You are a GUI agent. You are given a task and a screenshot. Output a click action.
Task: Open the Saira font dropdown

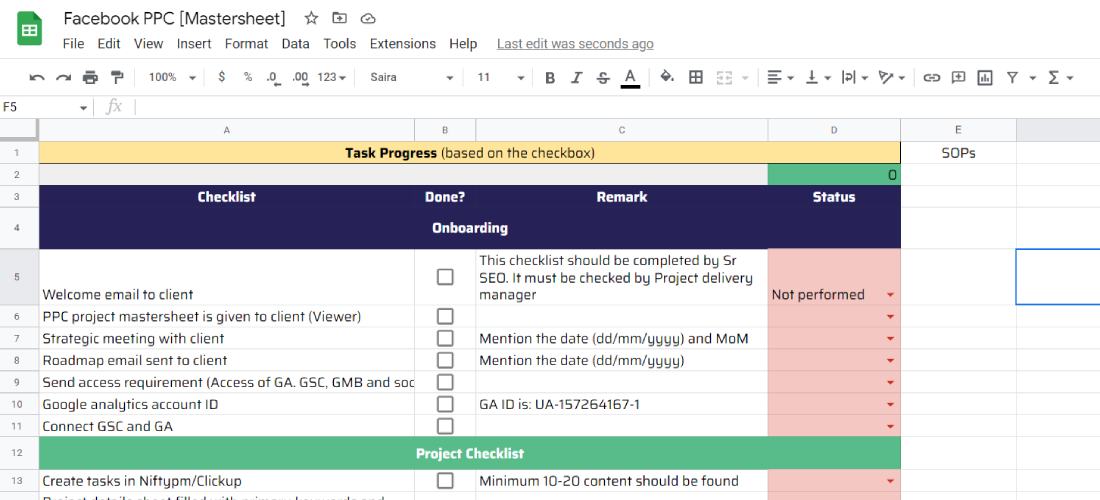412,78
